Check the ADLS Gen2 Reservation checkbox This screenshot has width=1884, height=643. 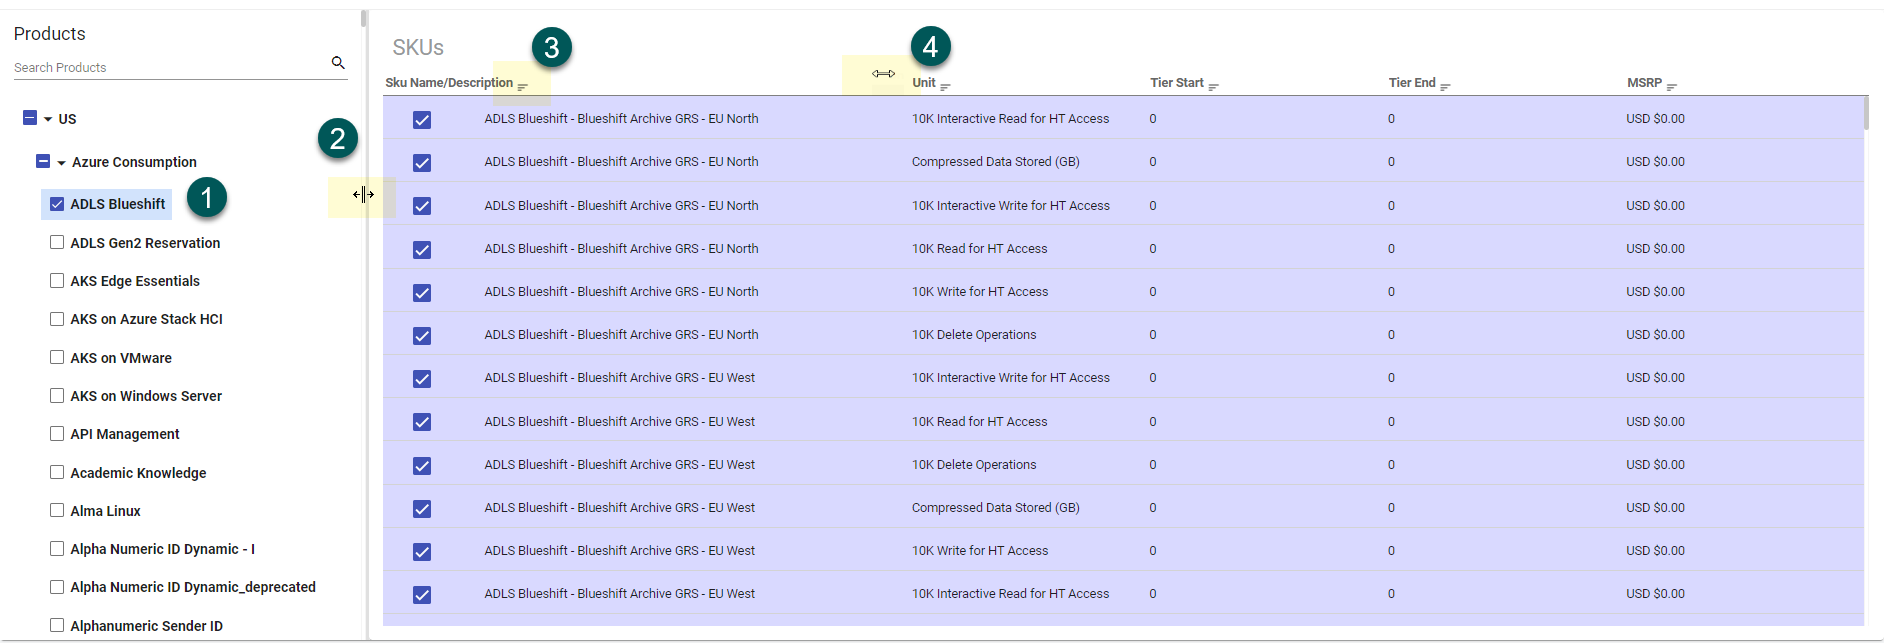tap(57, 242)
